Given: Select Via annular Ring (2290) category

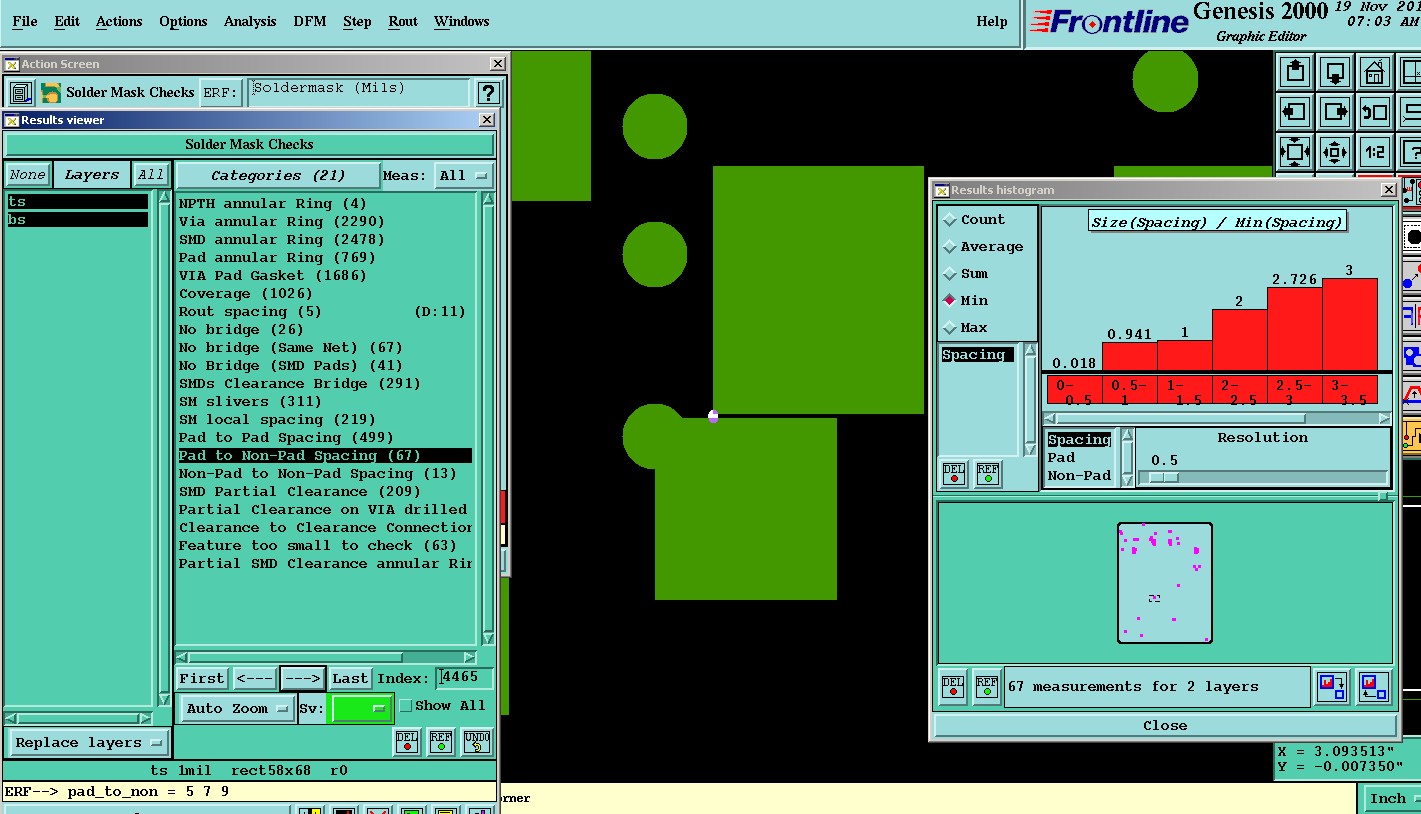Looking at the screenshot, I should coord(324,222).
